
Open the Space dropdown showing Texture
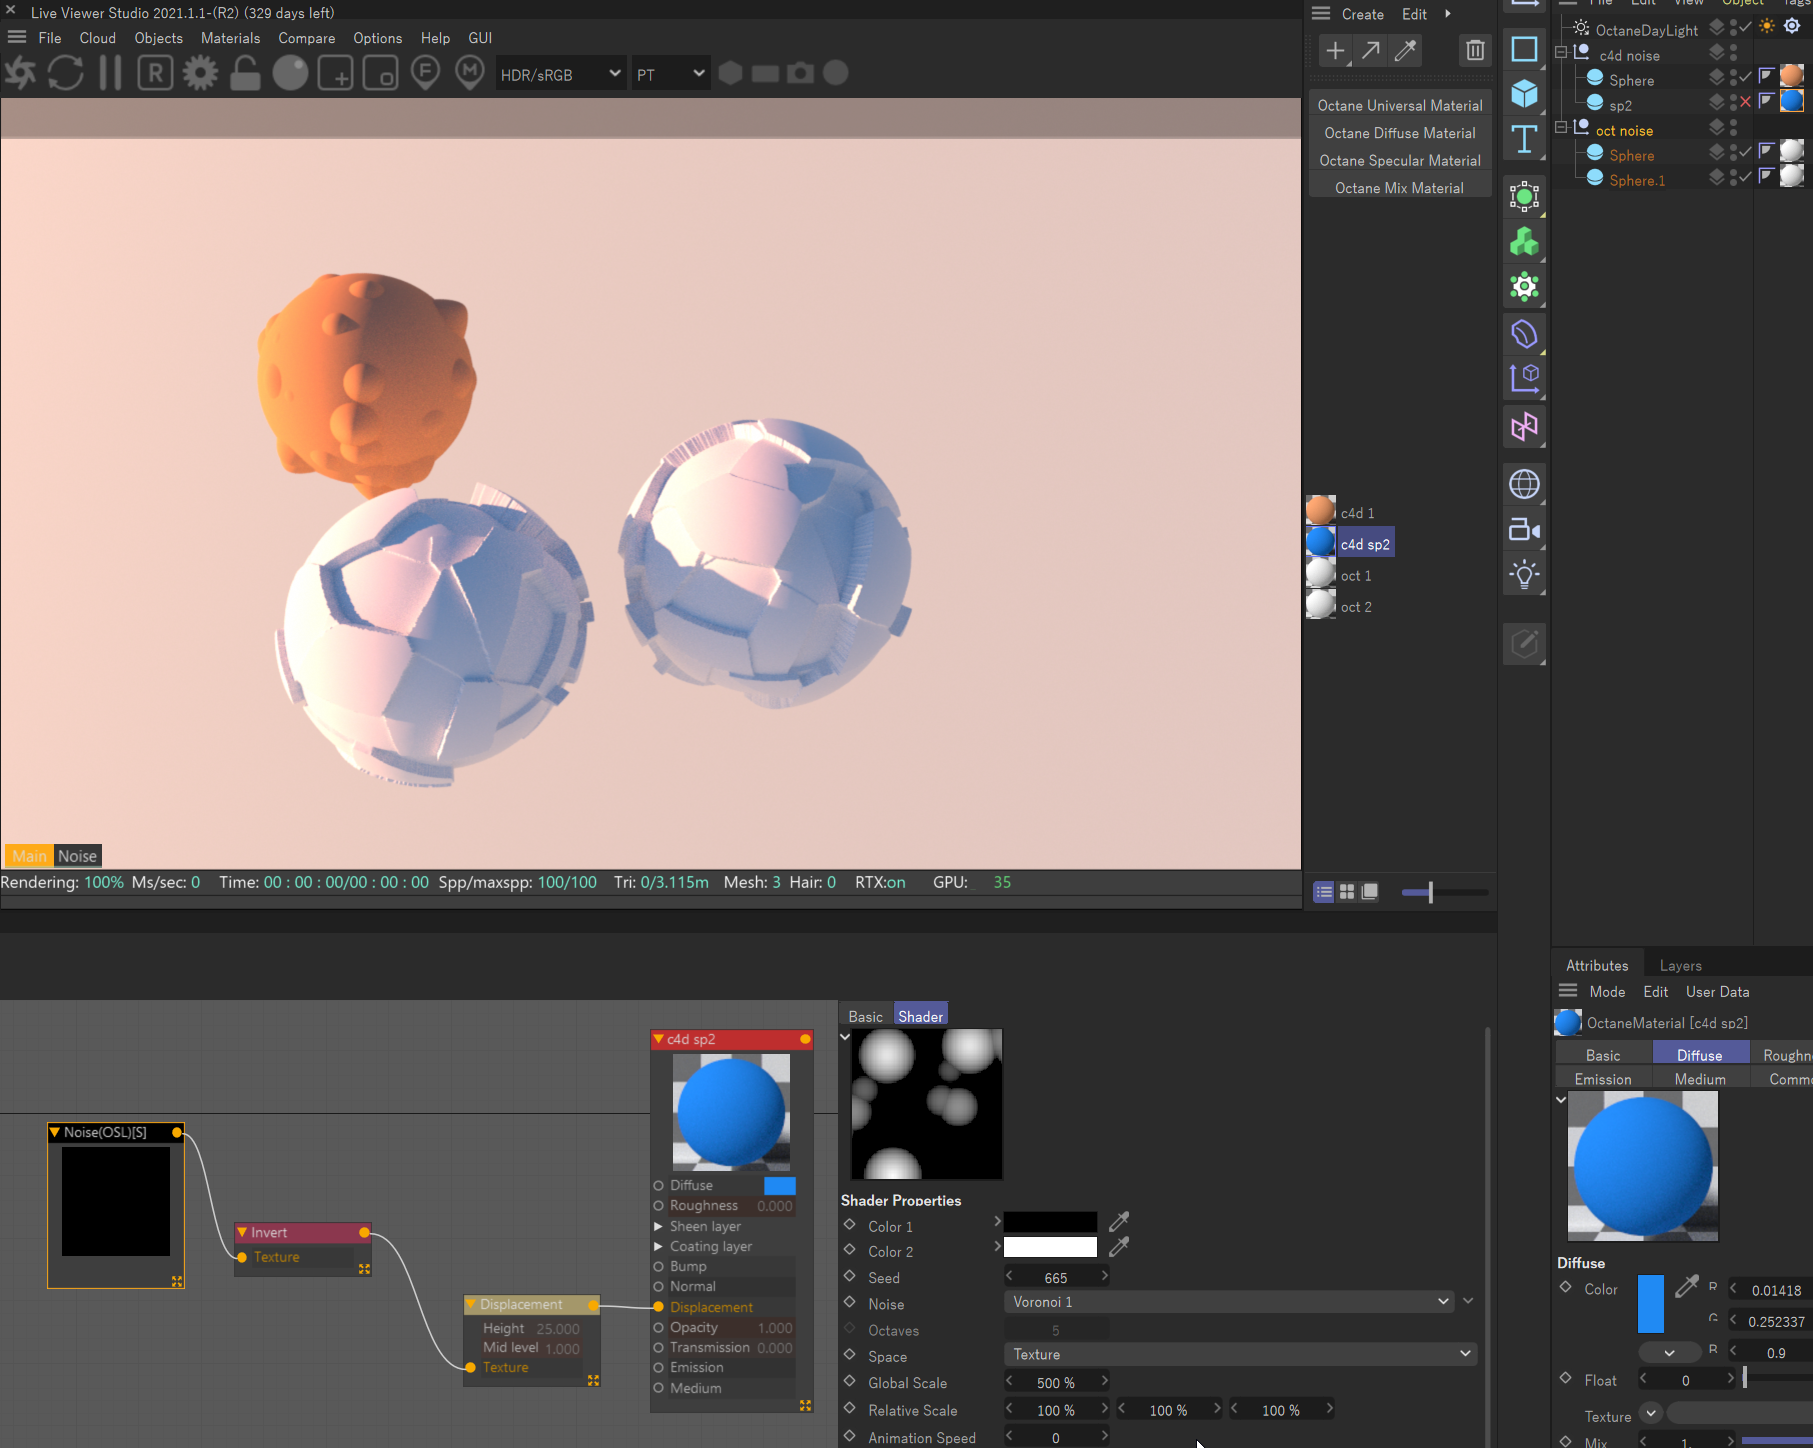point(1240,1354)
